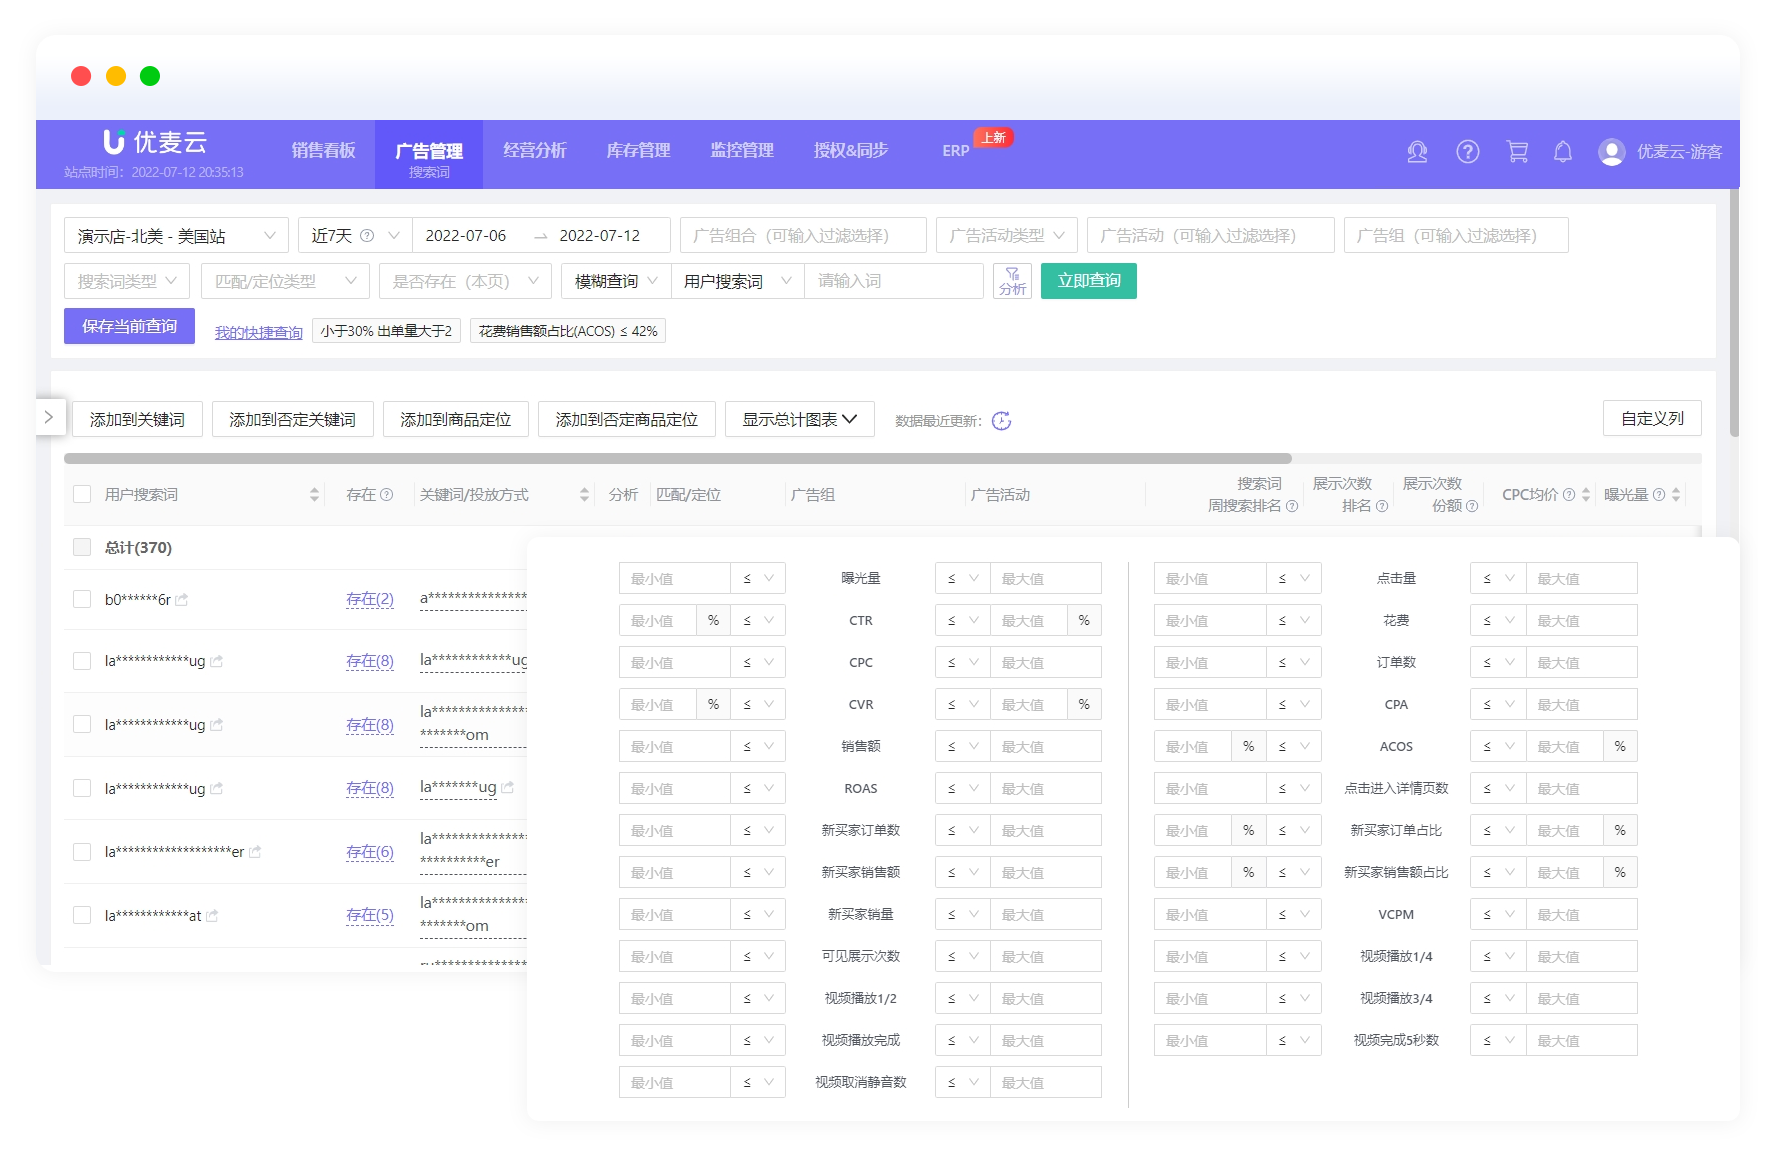This screenshot has height=1150, width=1776.
Task: Expand the collapsed left sidebar arrow
Action: pyautogui.click(x=49, y=417)
